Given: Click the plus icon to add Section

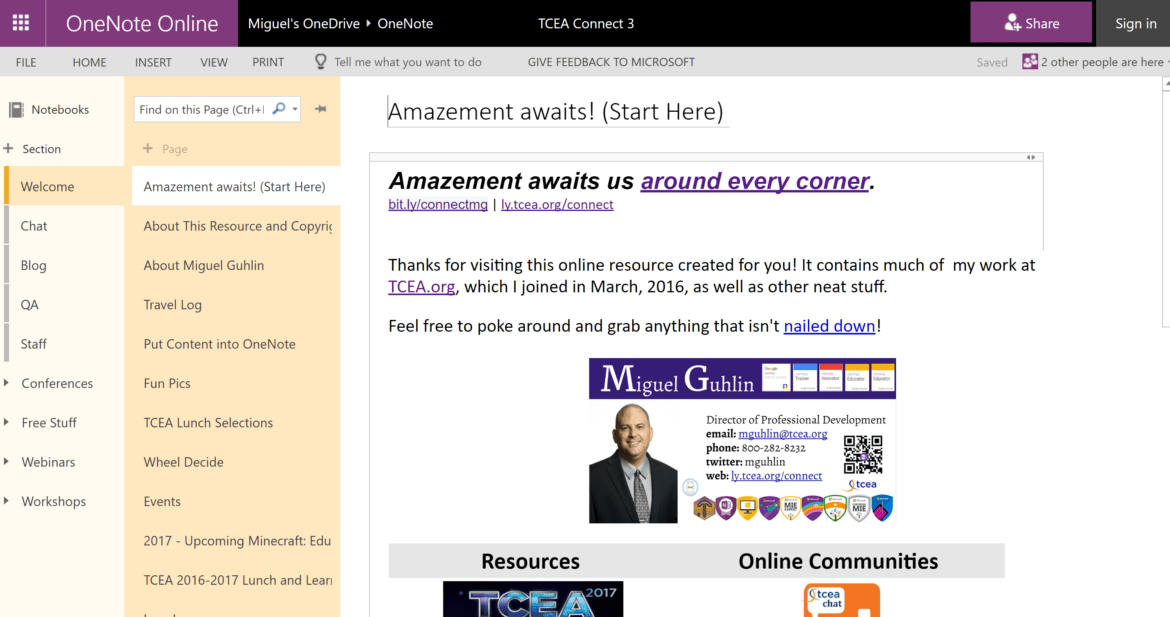Looking at the screenshot, I should 9,149.
